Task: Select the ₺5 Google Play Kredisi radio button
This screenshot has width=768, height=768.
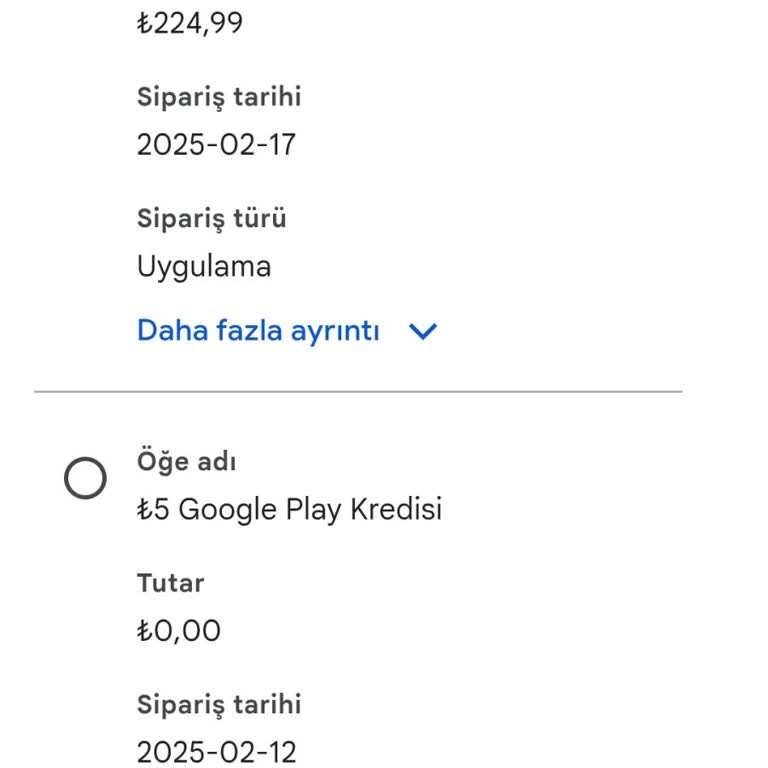Action: pos(85,480)
